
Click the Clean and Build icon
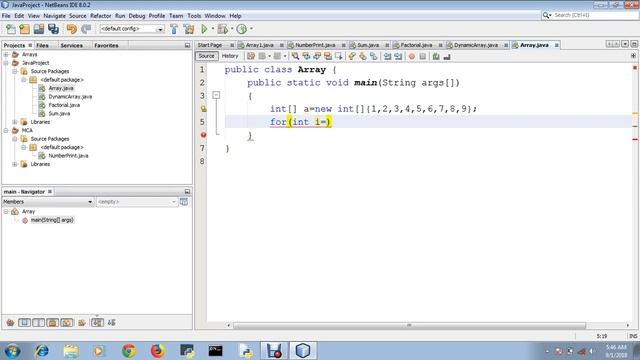point(189,29)
